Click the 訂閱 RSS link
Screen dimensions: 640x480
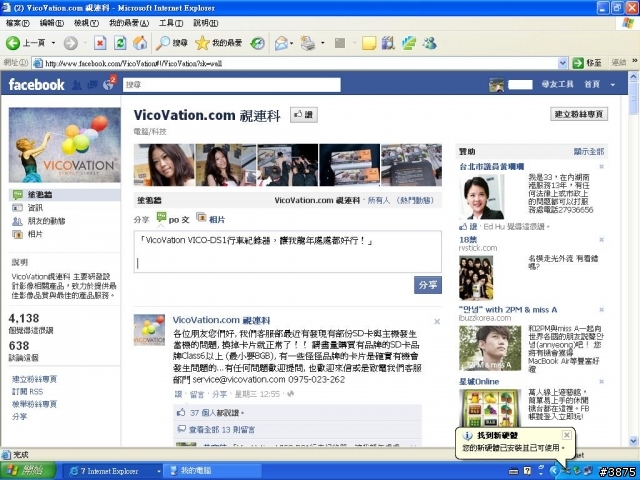[x=27, y=391]
